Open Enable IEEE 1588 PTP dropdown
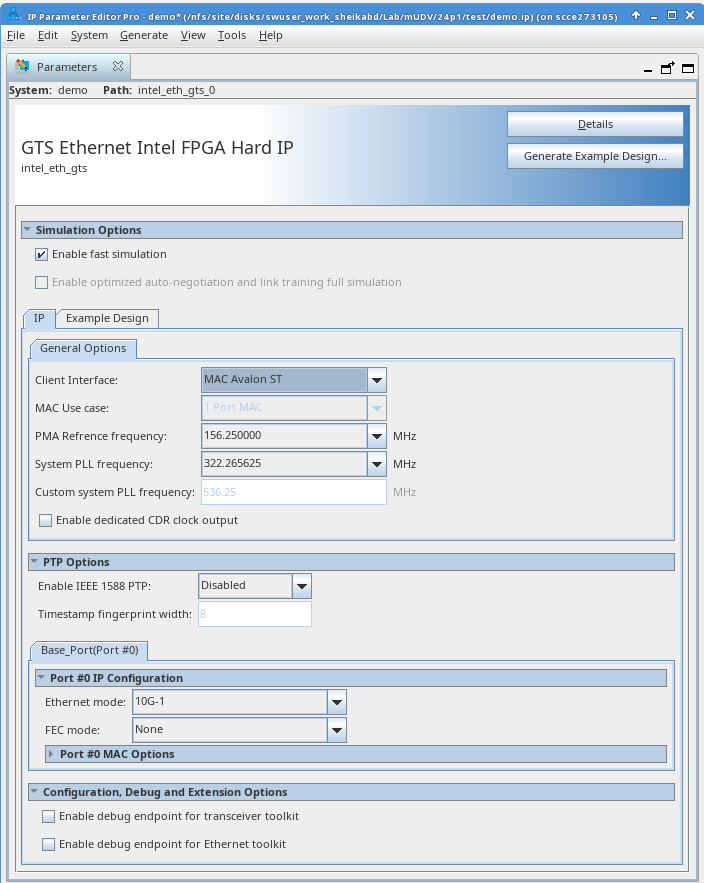The height and width of the screenshot is (883, 704). tap(302, 586)
